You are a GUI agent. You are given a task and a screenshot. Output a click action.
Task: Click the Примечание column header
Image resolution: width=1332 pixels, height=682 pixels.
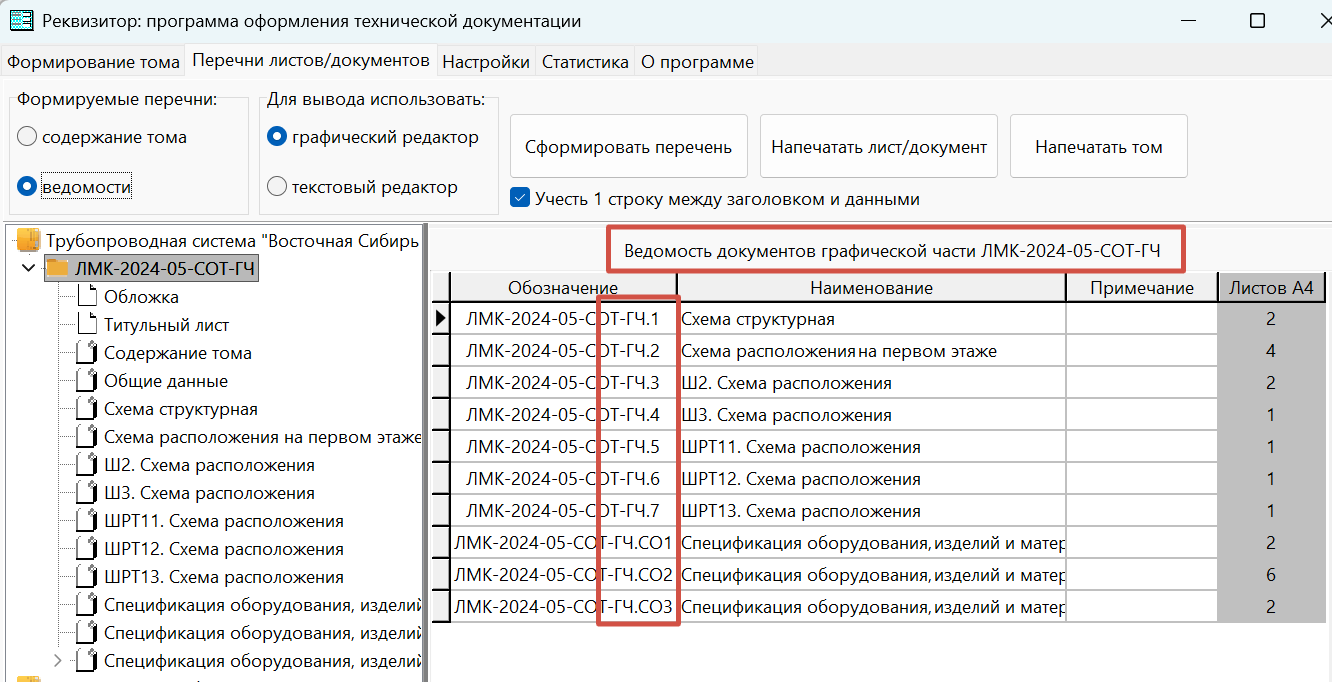click(x=1142, y=288)
